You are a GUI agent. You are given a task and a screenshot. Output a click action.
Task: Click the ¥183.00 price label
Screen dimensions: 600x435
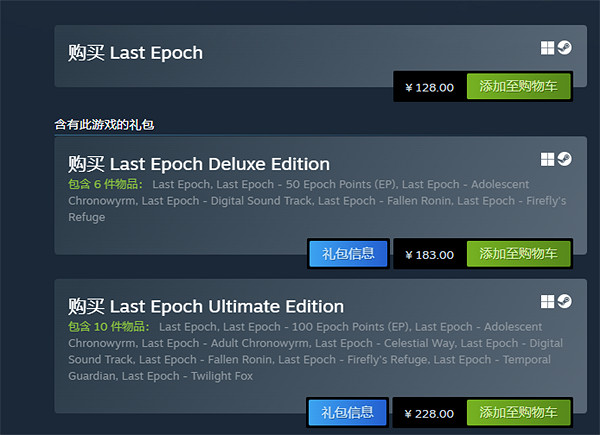[430, 254]
